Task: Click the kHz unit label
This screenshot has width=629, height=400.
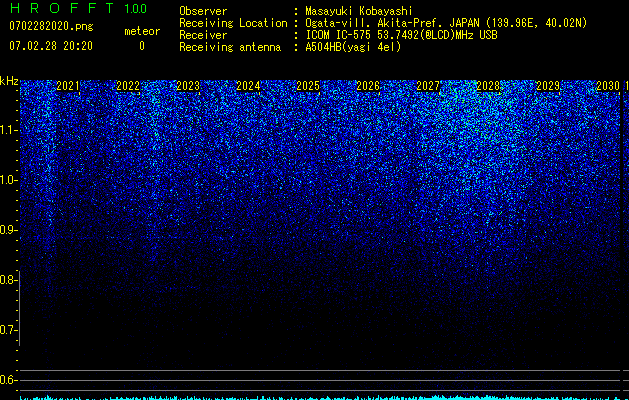Action: pos(9,81)
